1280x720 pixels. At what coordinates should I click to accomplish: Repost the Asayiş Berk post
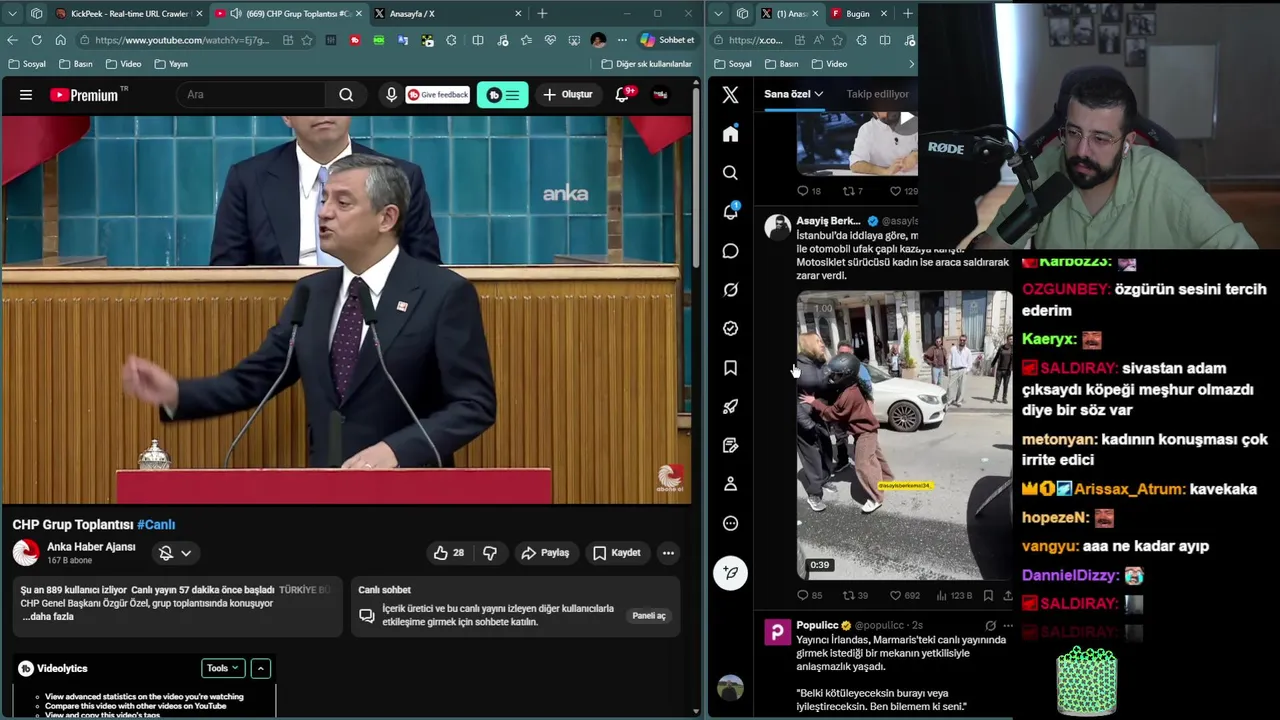pyautogui.click(x=855, y=596)
